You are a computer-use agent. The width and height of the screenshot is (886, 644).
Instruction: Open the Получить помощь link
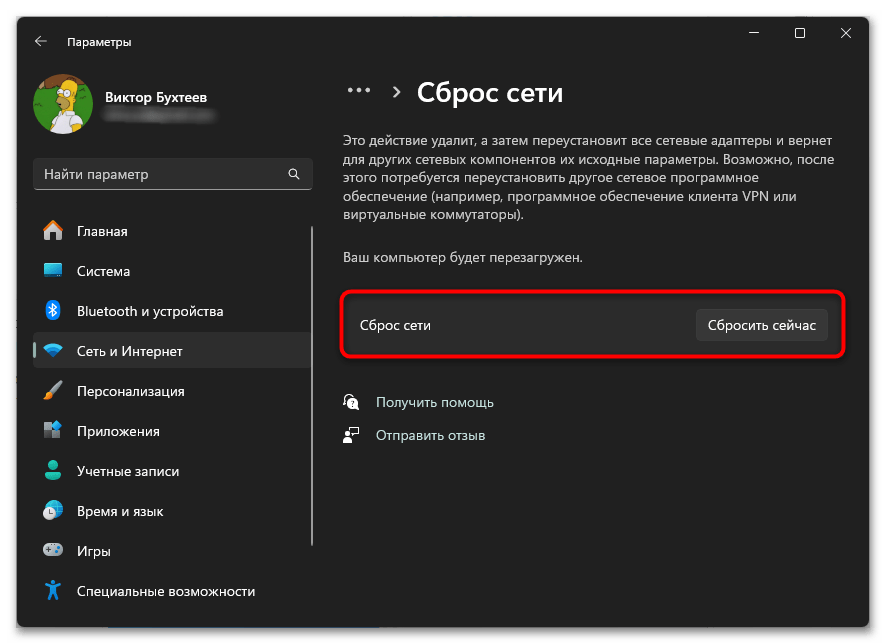[x=435, y=403]
